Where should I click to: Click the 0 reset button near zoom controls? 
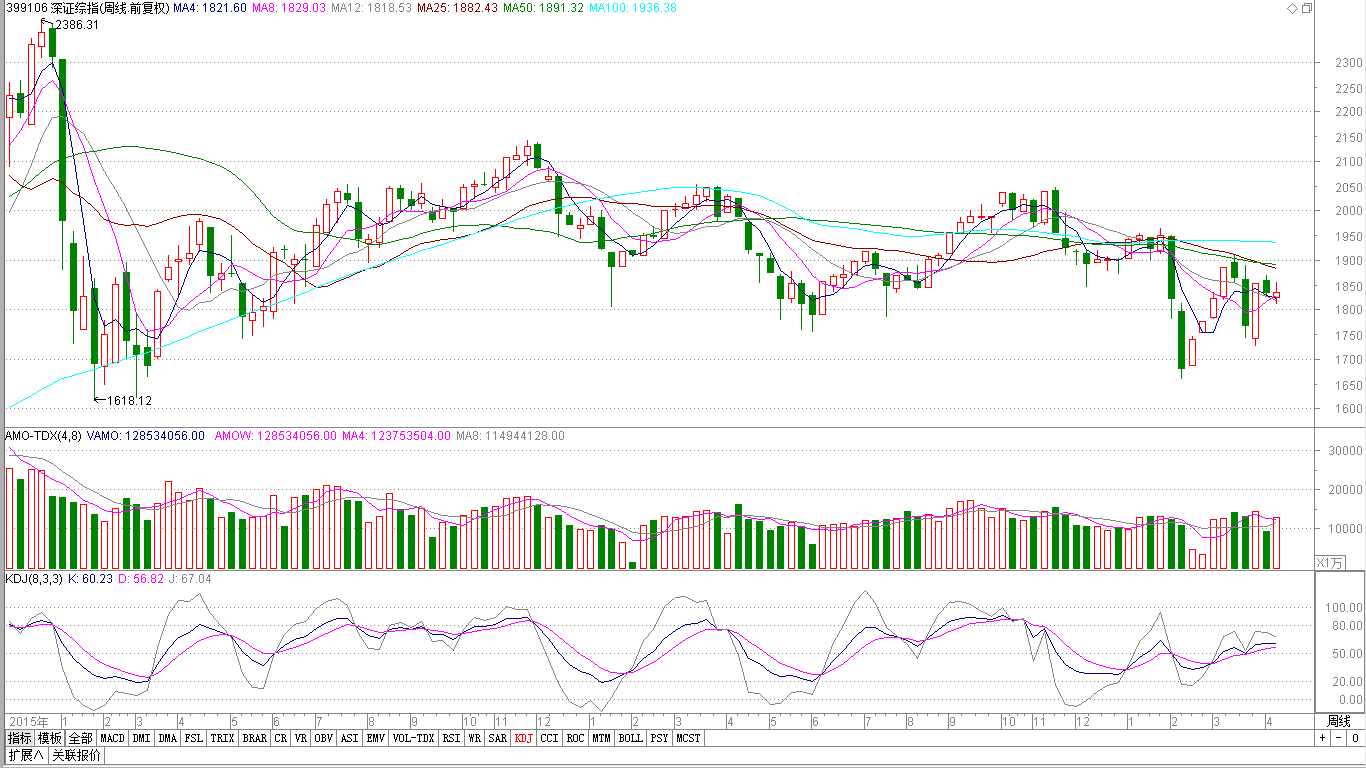pos(1354,738)
